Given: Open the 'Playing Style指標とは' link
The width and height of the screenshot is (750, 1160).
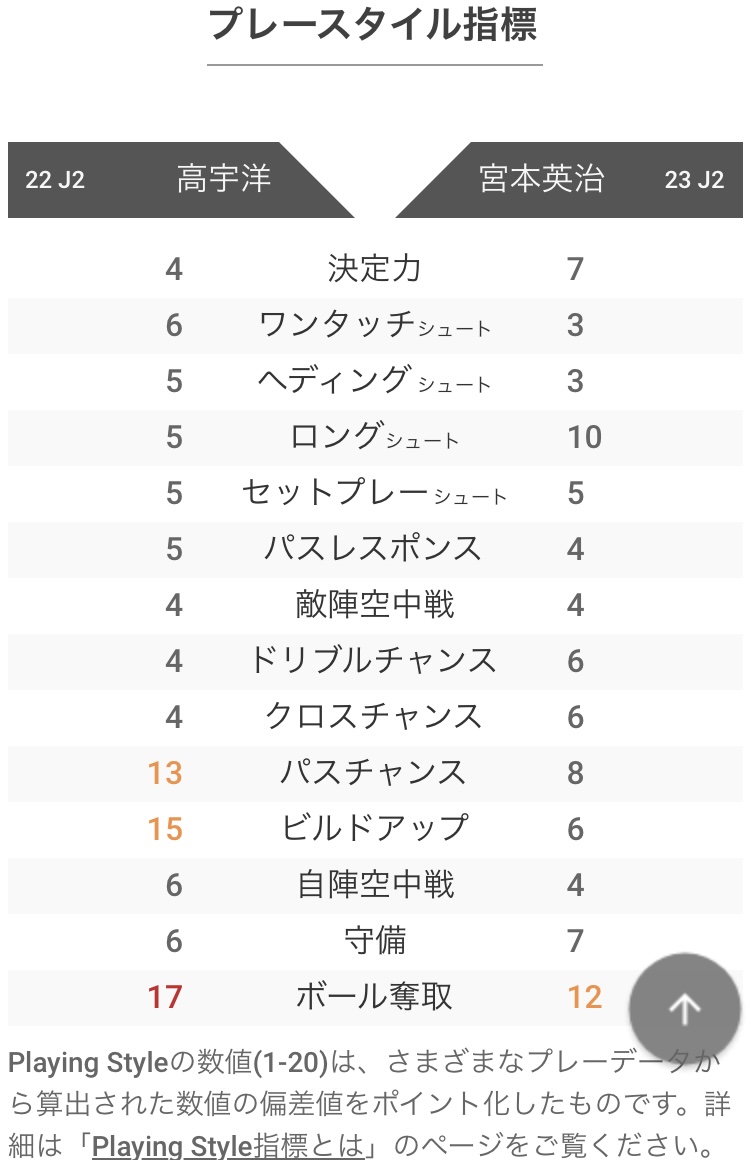Looking at the screenshot, I should 228,1144.
